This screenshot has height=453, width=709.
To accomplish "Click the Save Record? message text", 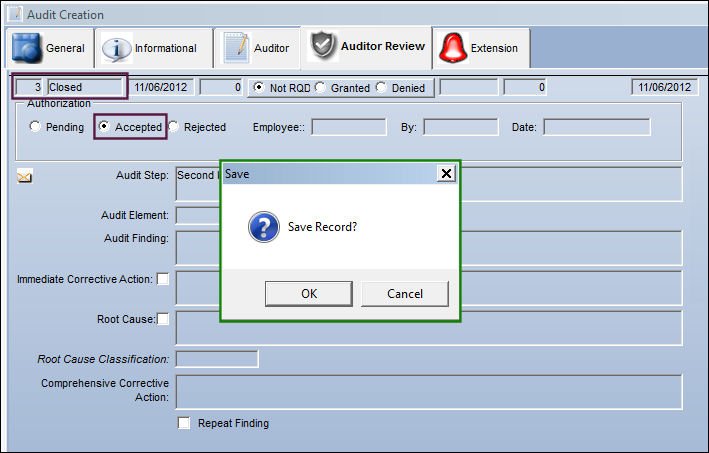I will coord(322,226).
